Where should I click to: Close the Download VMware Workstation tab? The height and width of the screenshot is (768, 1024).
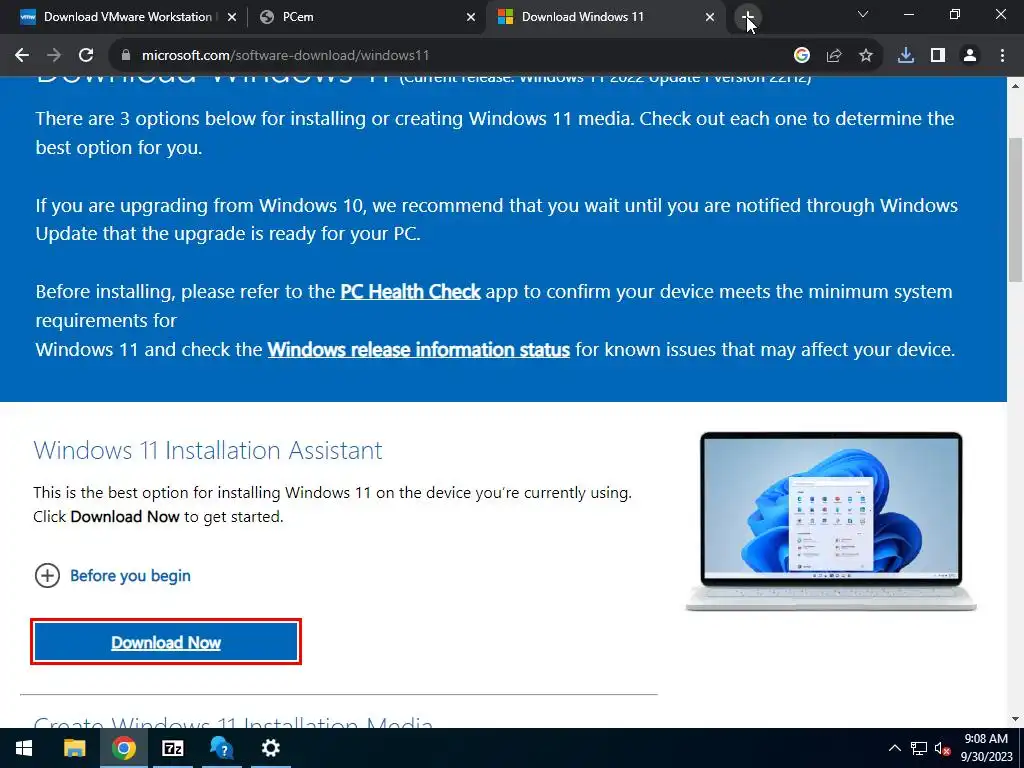click(x=232, y=17)
